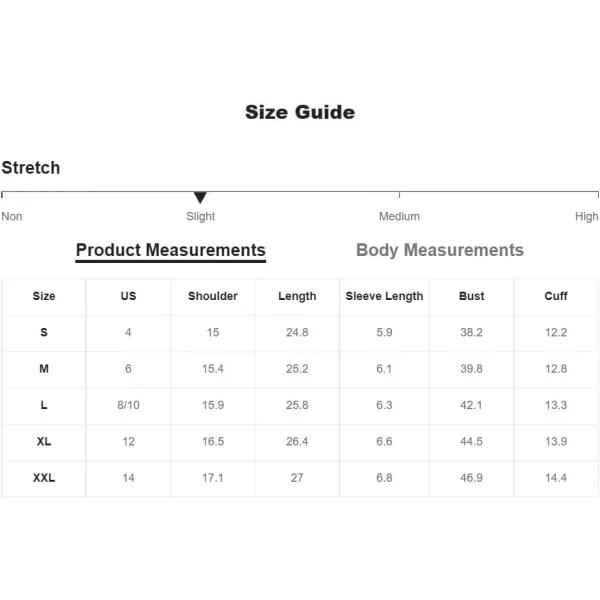600x600 pixels.
Task: Click the Cuff column header
Action: (x=556, y=296)
